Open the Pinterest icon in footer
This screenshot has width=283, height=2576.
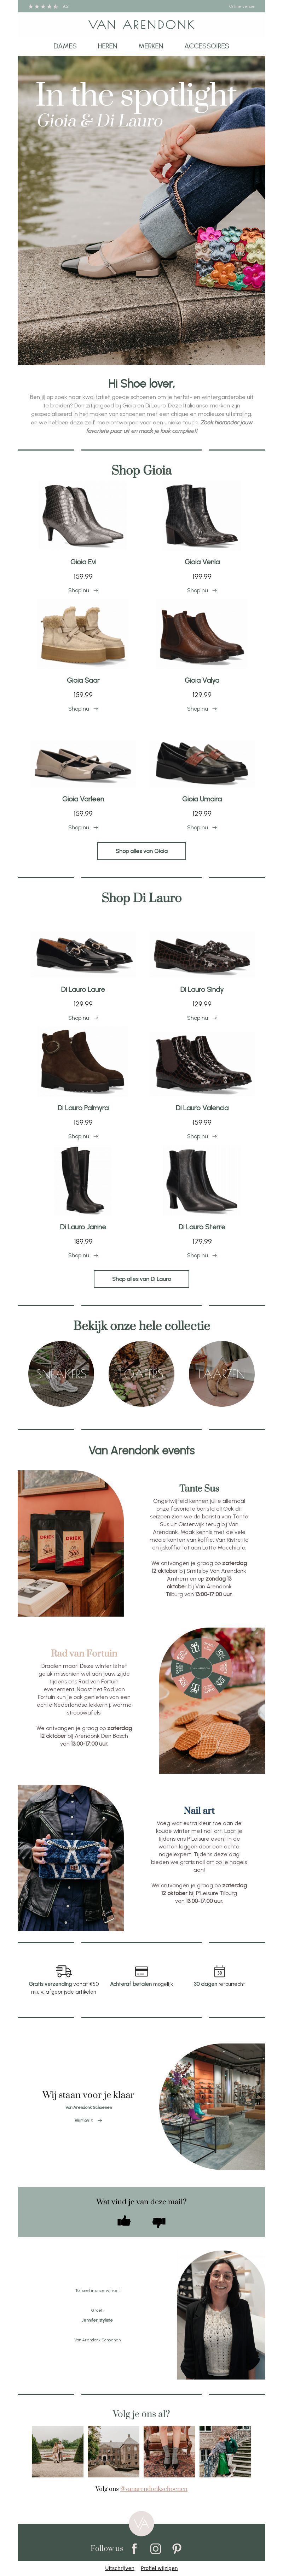tap(177, 2548)
